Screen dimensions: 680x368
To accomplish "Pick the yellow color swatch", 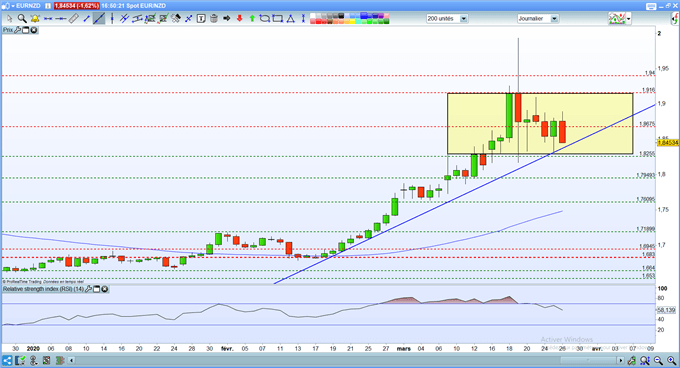I will click(x=352, y=22).
